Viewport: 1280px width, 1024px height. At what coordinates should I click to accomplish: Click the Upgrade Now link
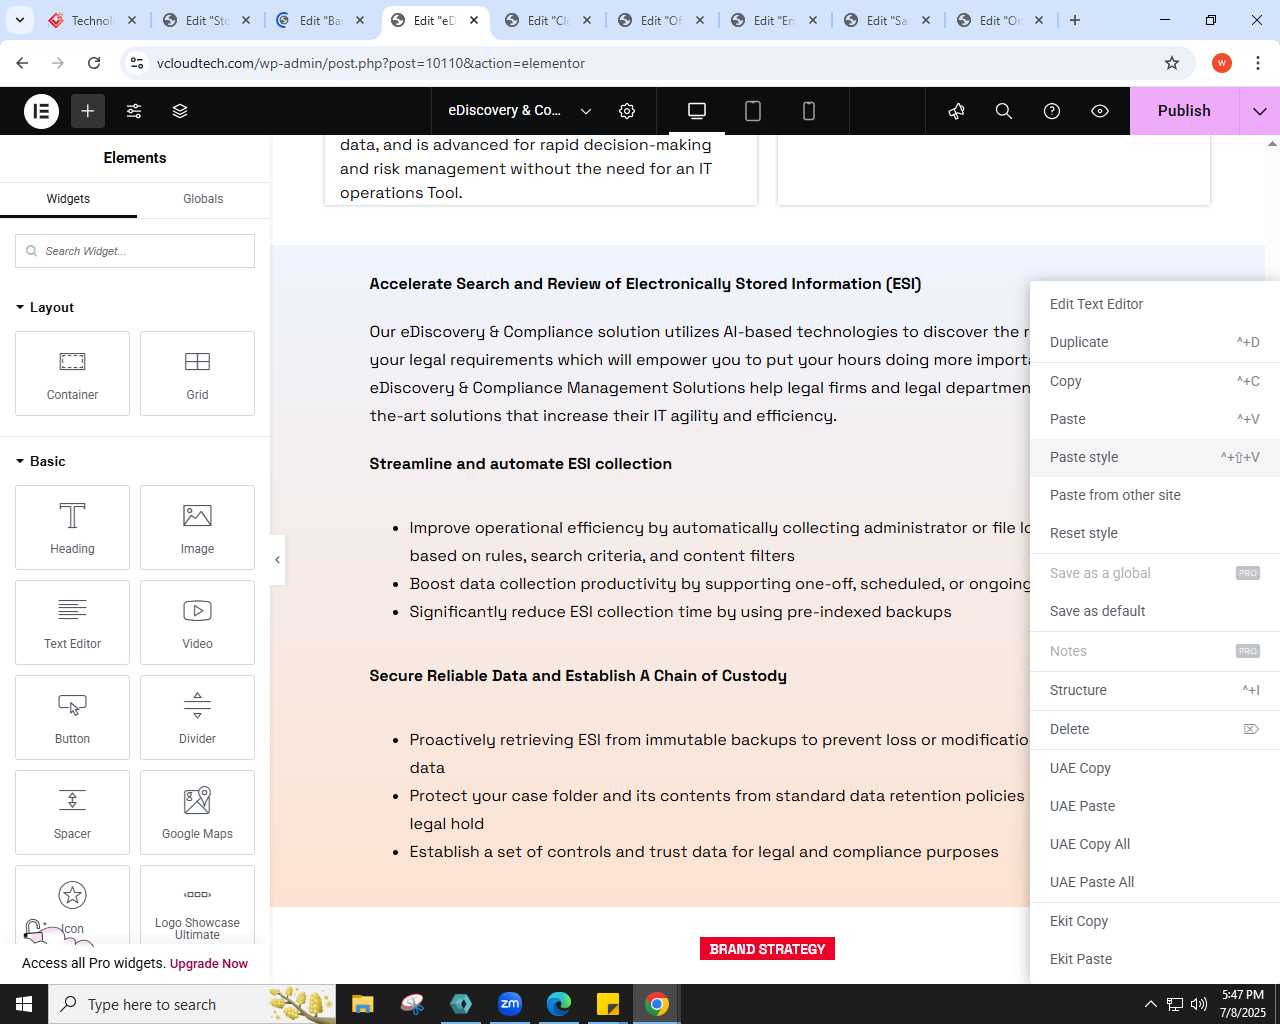[209, 964]
